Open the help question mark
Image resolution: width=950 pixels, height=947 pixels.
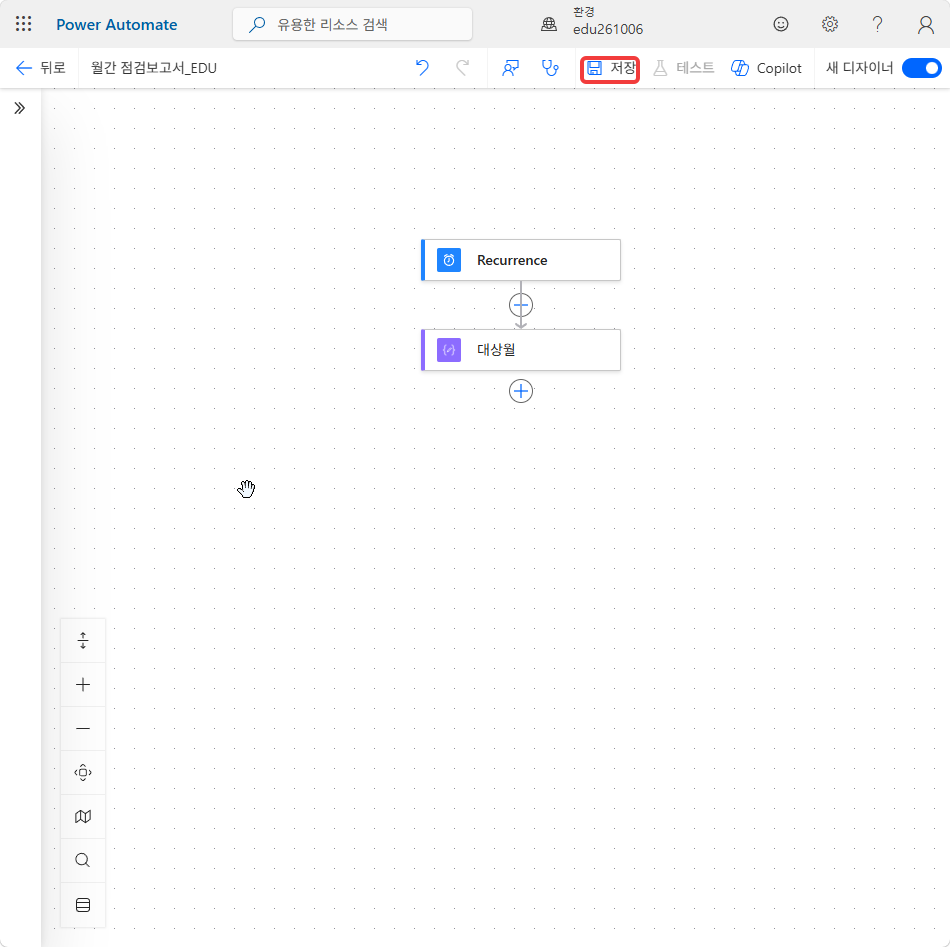(x=877, y=24)
